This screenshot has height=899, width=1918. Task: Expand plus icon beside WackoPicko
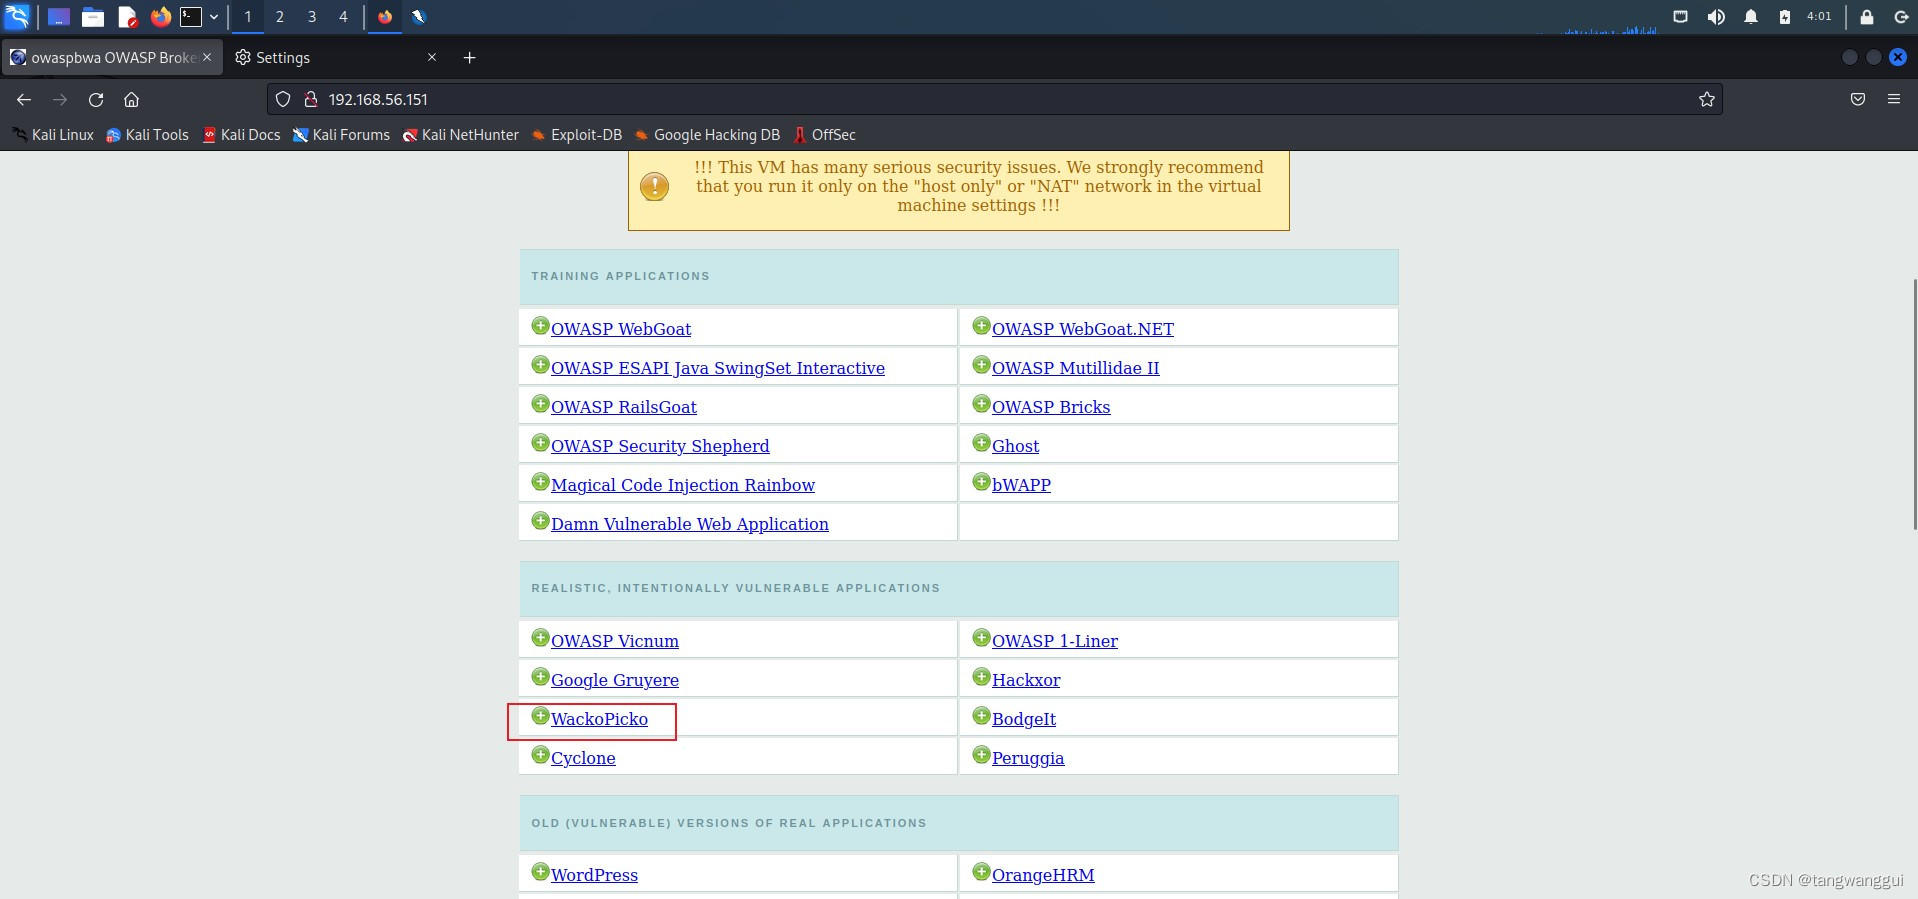[x=540, y=716]
